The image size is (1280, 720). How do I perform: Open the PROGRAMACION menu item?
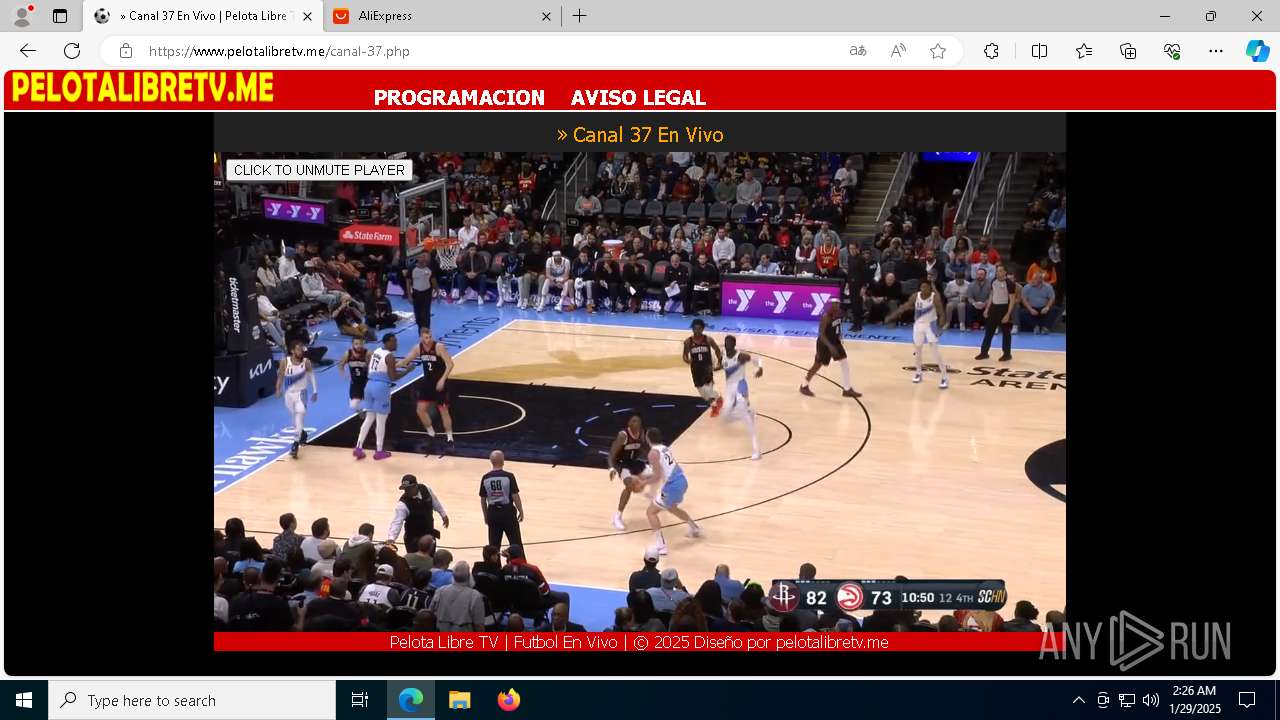459,98
